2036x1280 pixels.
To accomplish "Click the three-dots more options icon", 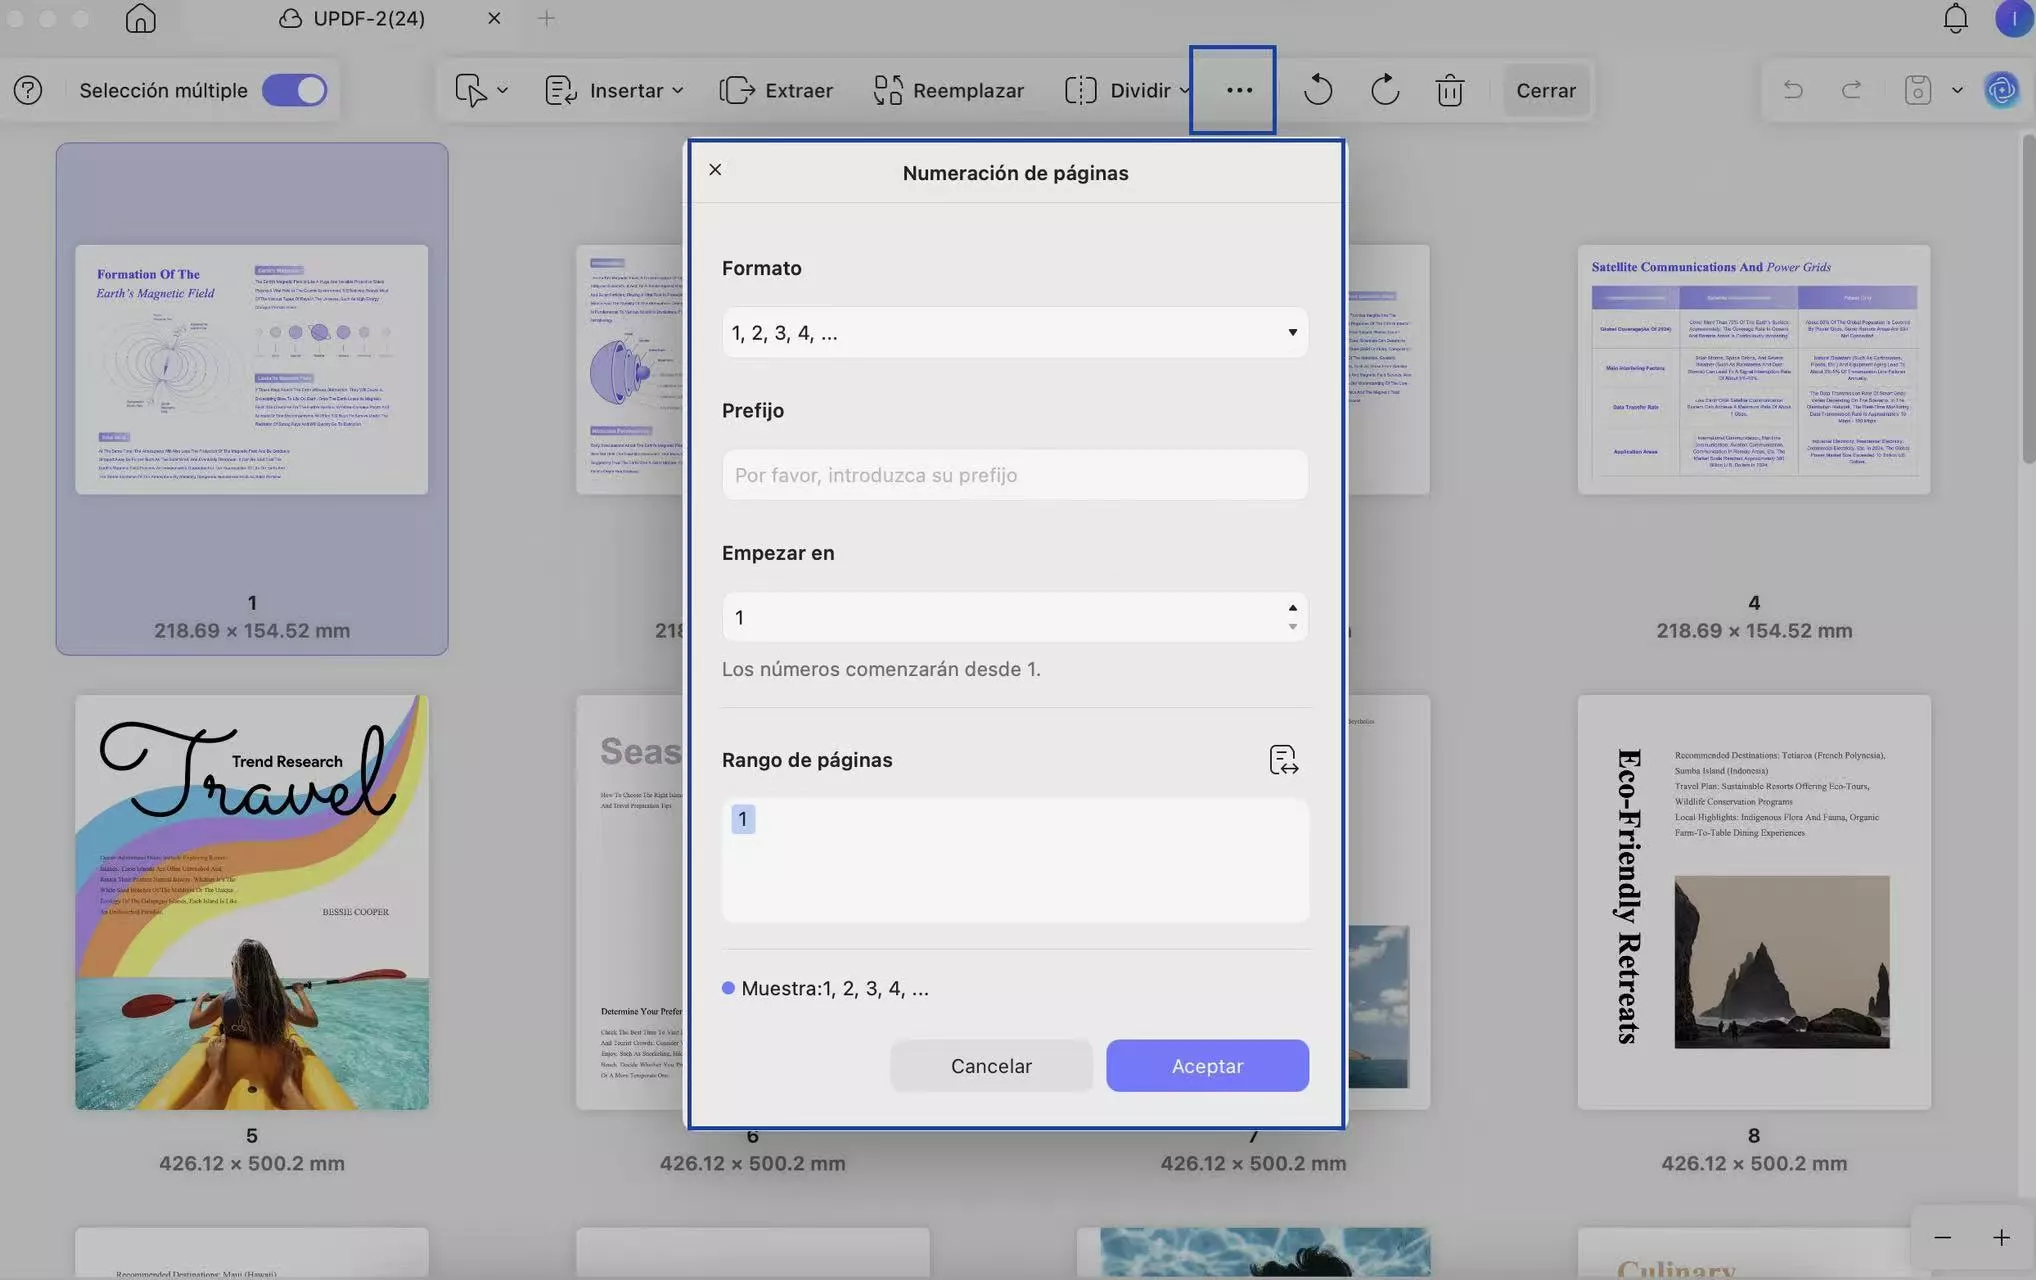I will click(x=1239, y=90).
